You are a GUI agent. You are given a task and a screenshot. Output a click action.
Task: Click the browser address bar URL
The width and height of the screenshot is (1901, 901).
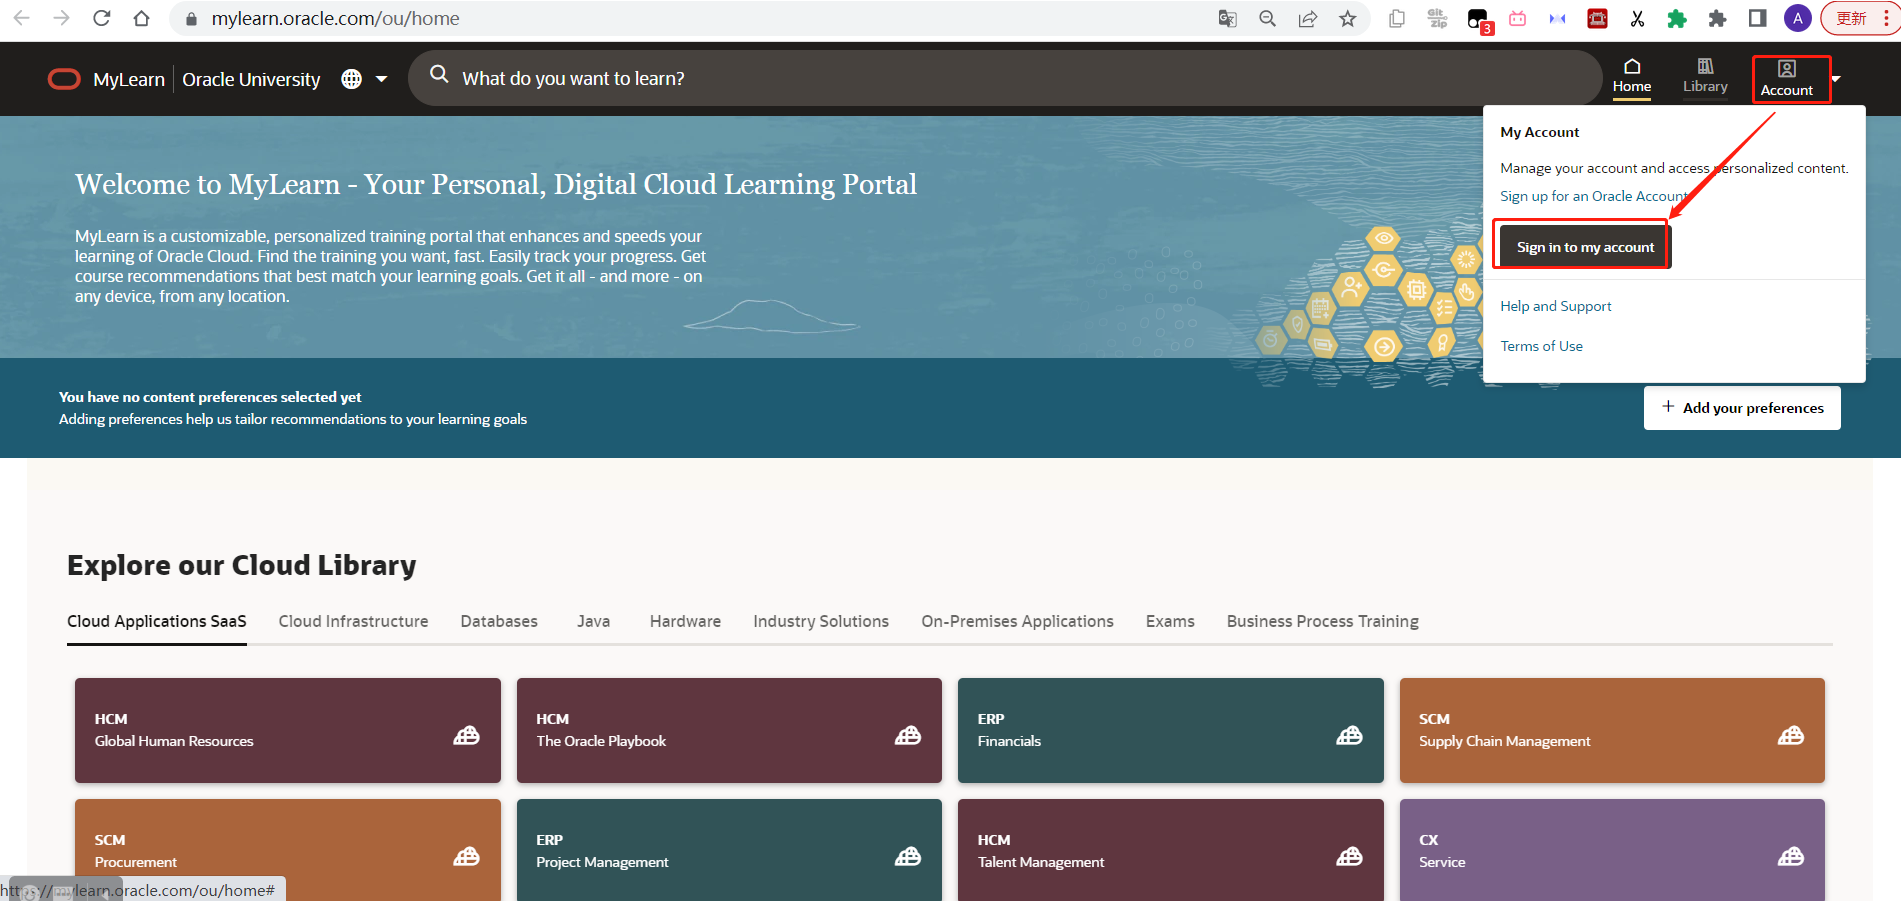point(335,18)
